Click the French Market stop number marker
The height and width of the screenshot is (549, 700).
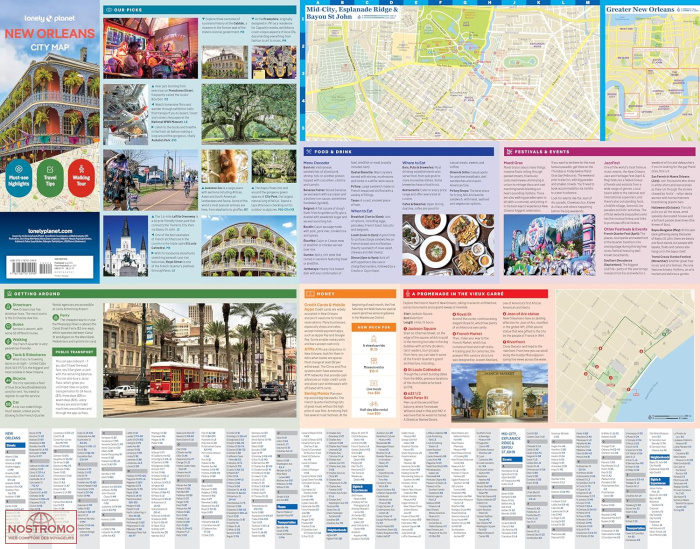(x=454, y=333)
